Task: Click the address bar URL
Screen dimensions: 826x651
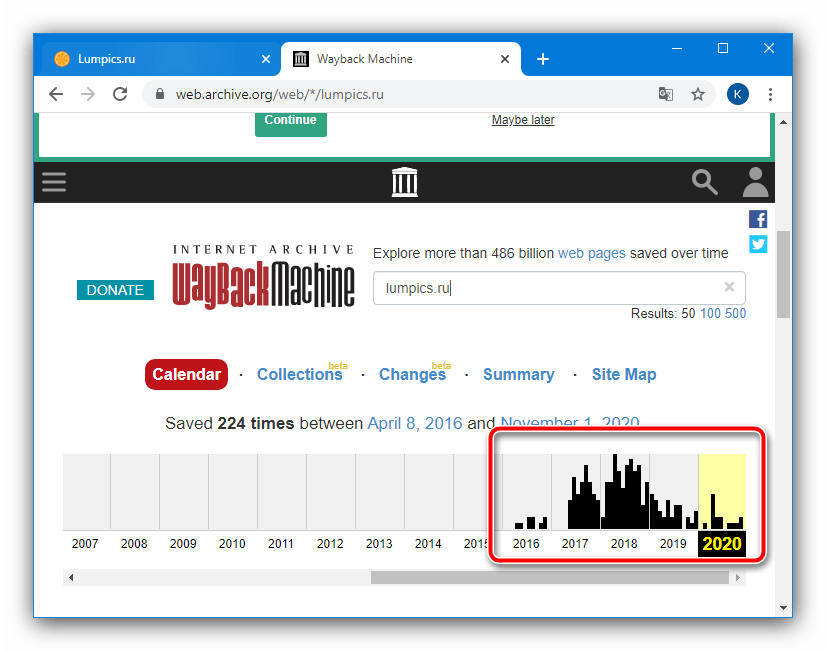Action: [280, 95]
